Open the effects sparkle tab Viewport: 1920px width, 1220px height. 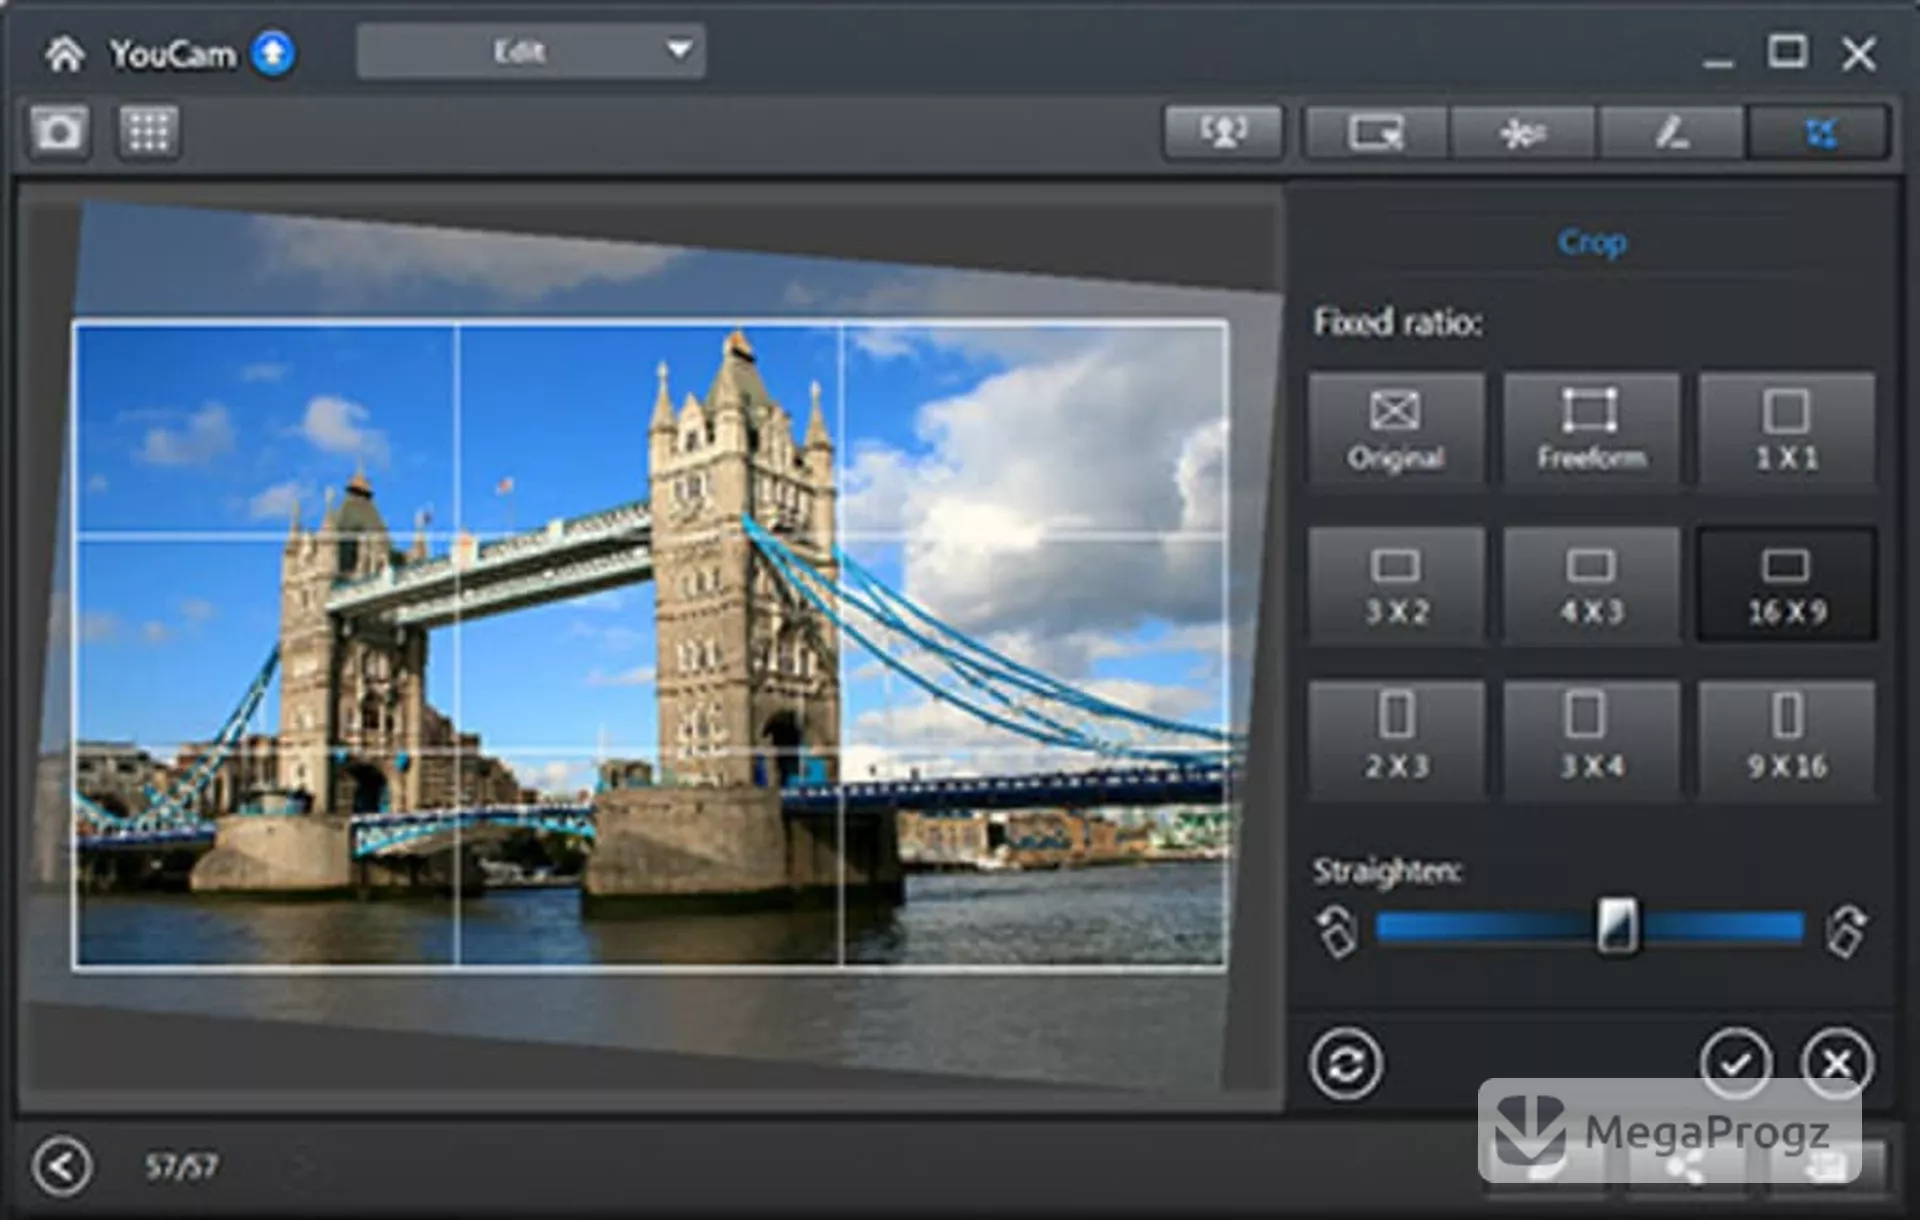1523,132
